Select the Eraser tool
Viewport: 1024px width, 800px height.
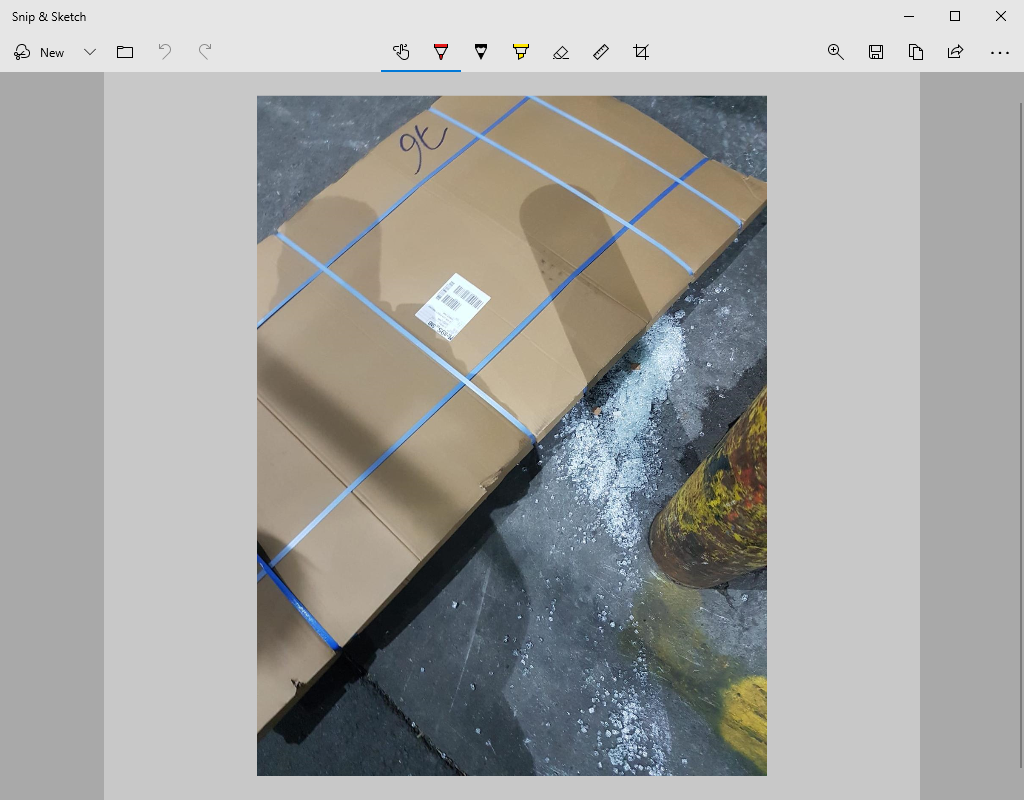pyautogui.click(x=561, y=52)
